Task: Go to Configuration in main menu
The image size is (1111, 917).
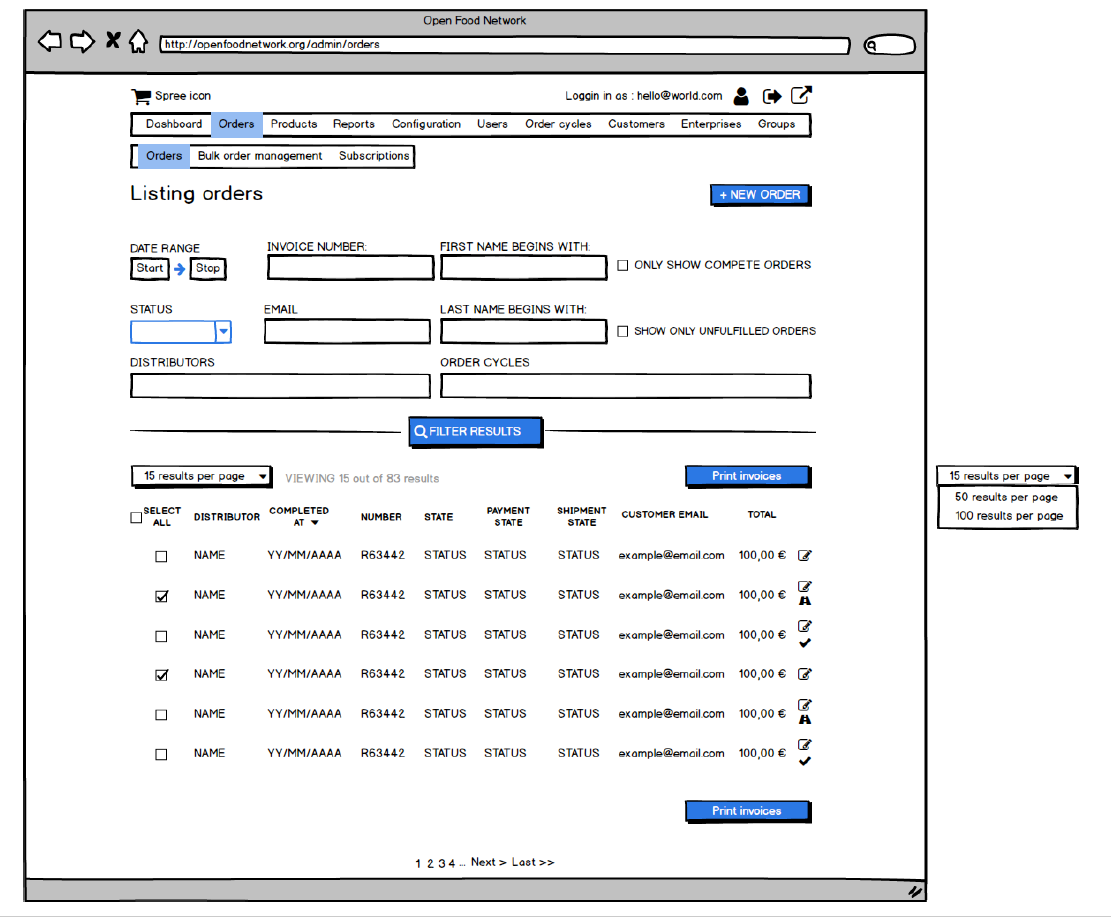Action: click(427, 124)
